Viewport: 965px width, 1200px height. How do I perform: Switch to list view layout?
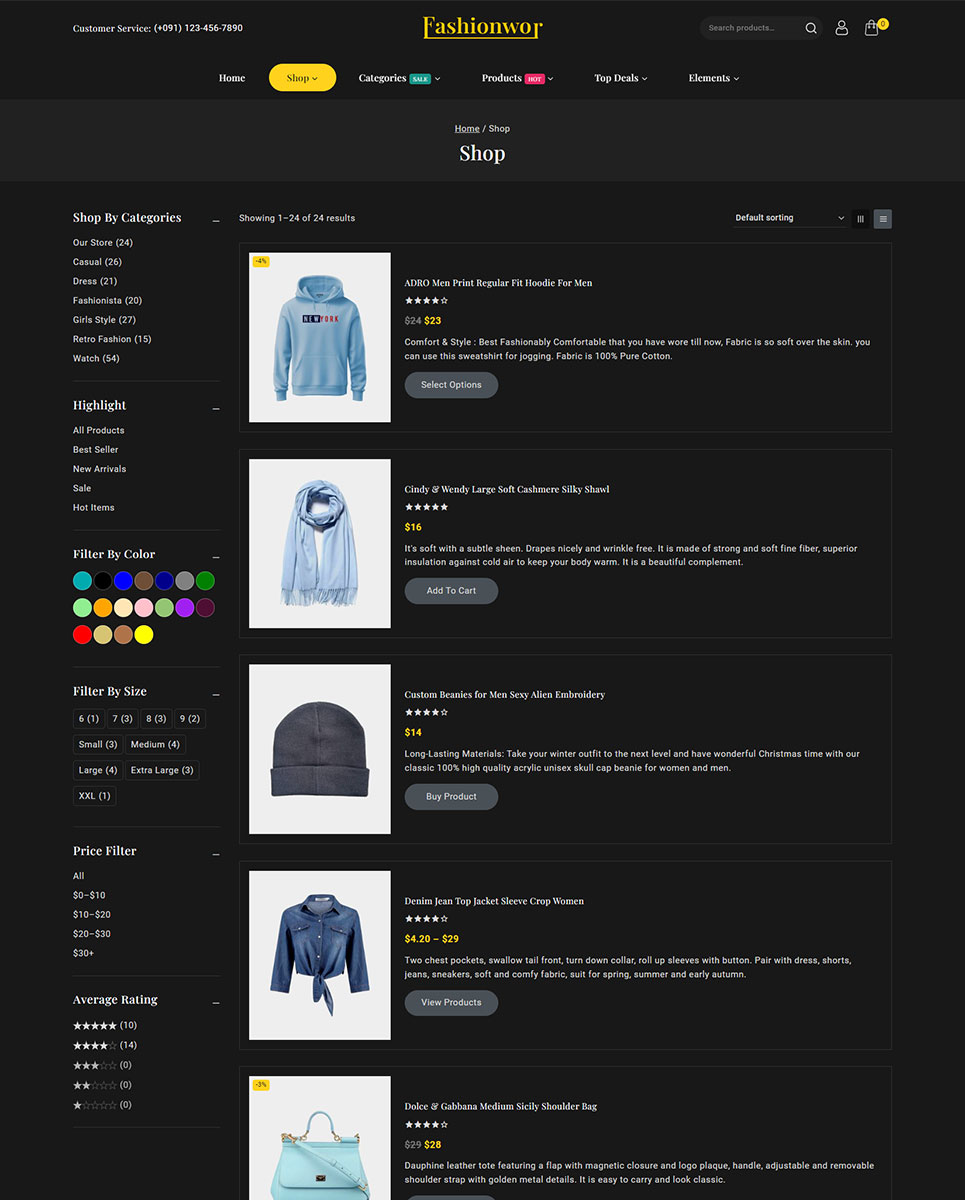click(x=882, y=219)
